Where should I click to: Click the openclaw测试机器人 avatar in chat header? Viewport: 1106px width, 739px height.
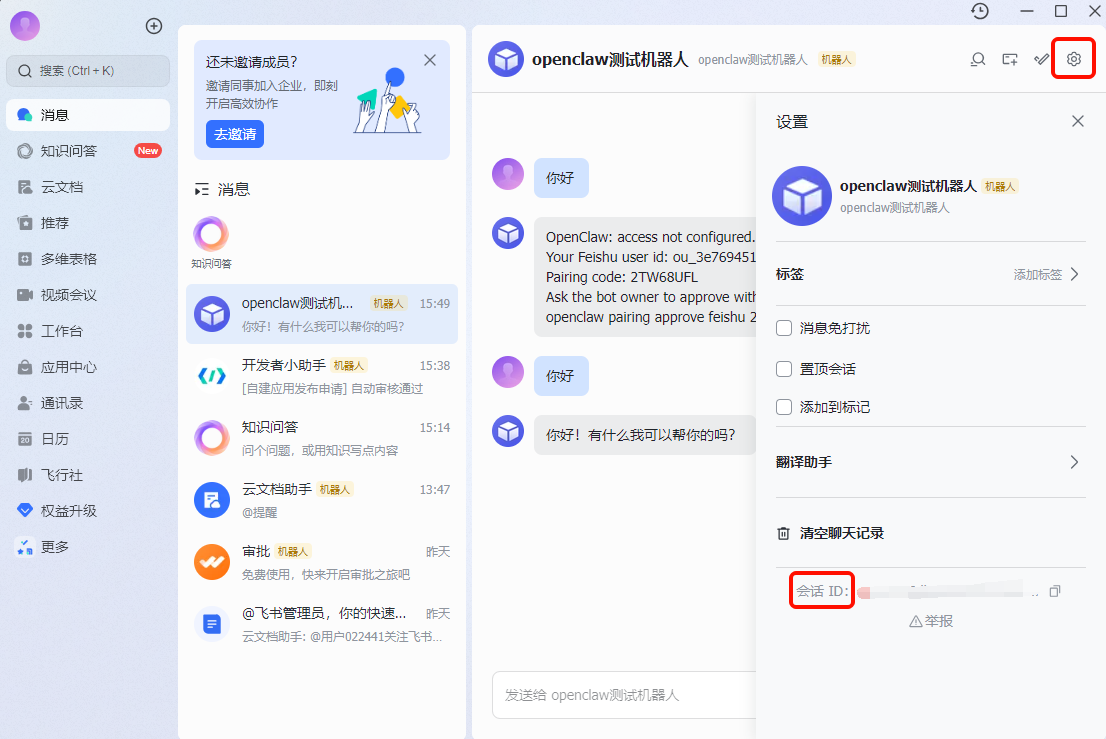(x=506, y=59)
